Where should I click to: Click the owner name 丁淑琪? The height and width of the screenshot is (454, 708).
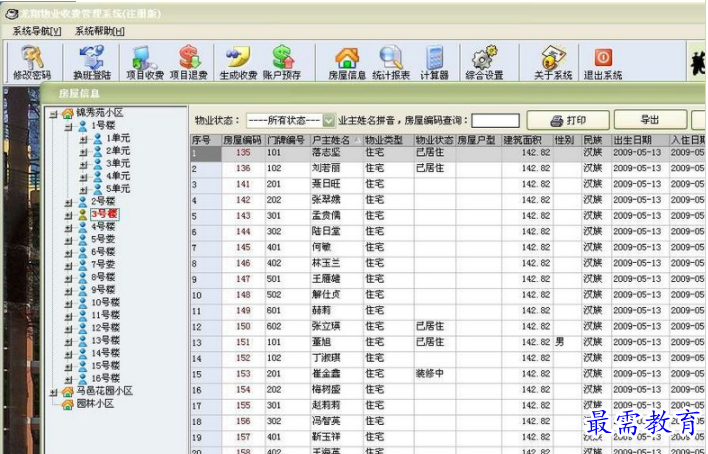pyautogui.click(x=326, y=358)
